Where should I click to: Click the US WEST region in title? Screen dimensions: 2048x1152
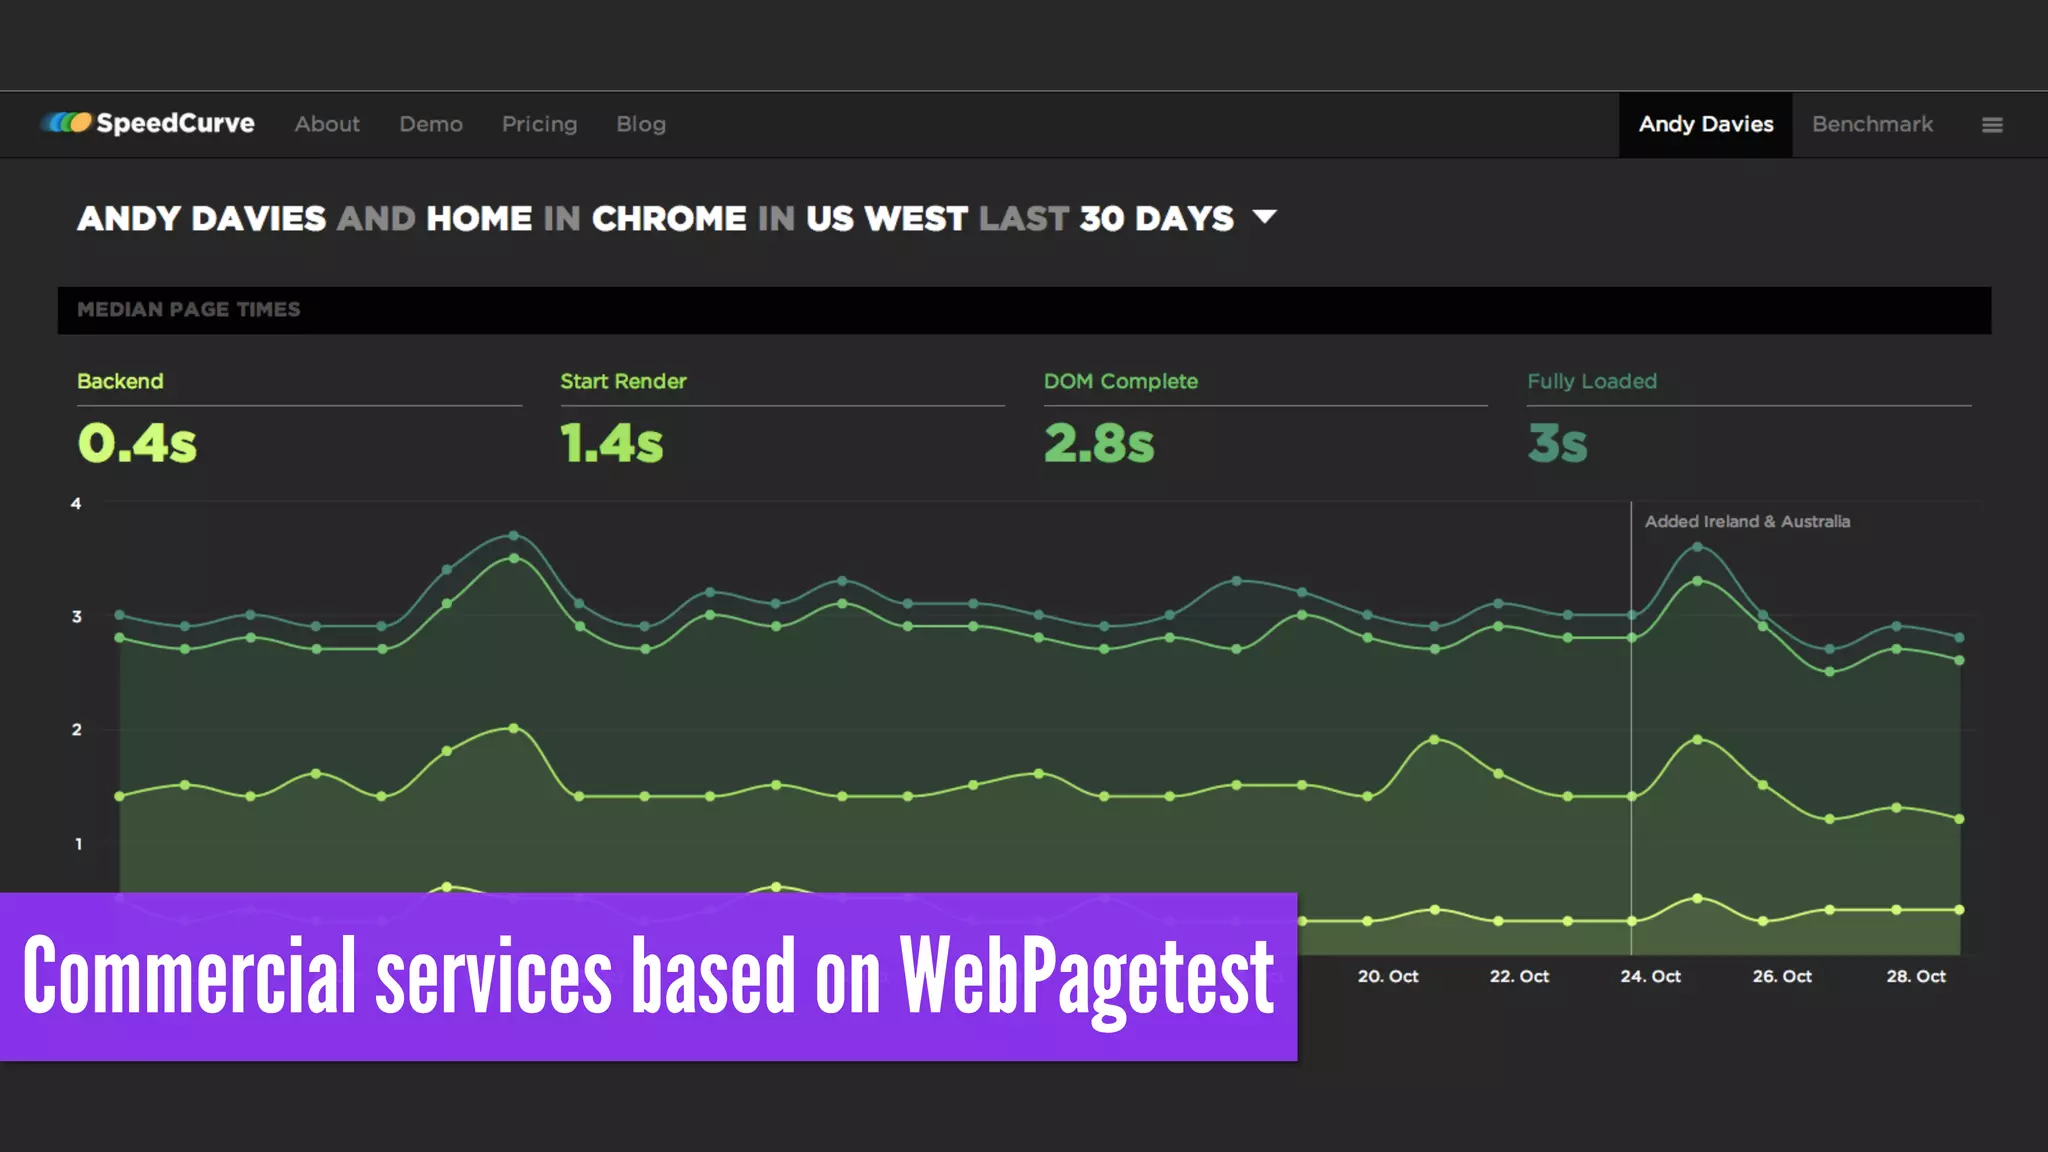point(886,218)
